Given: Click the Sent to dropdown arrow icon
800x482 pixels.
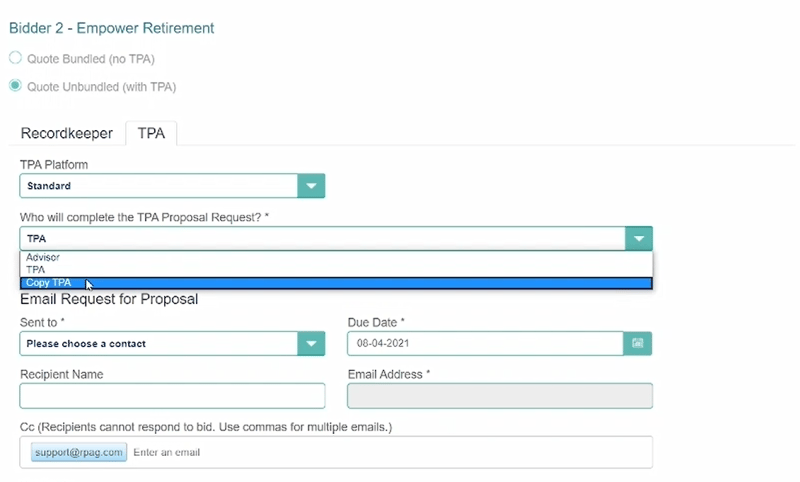Looking at the screenshot, I should click(x=311, y=344).
